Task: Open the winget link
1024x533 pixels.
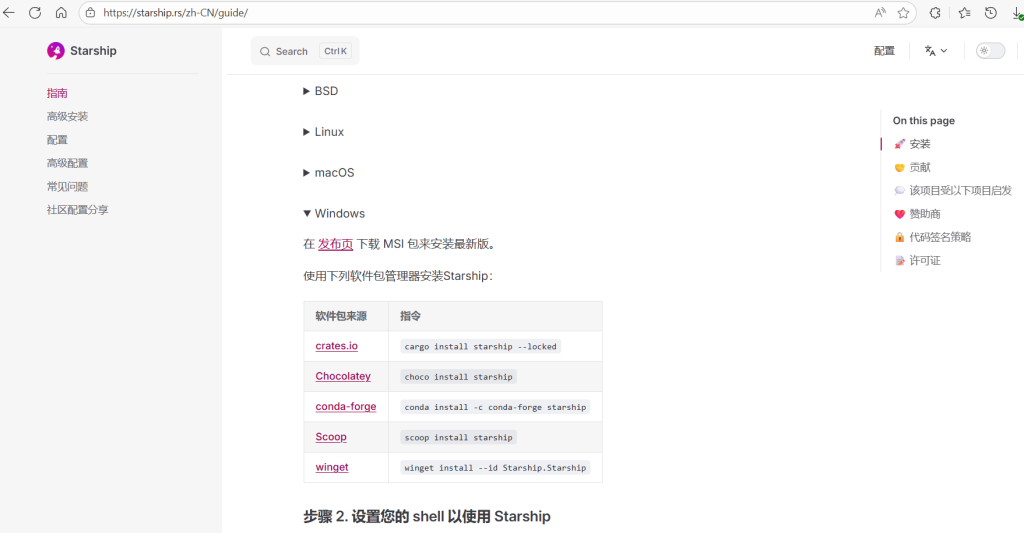Action: click(x=332, y=467)
